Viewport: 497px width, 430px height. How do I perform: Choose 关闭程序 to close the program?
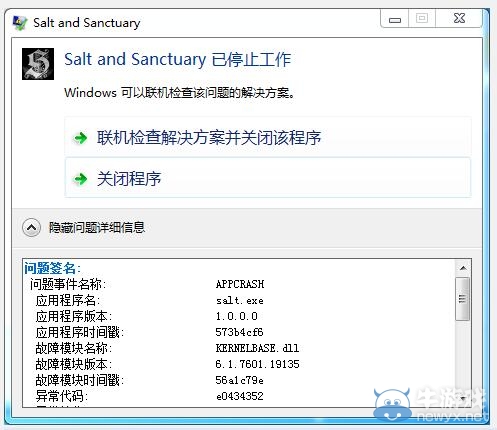pyautogui.click(x=268, y=178)
